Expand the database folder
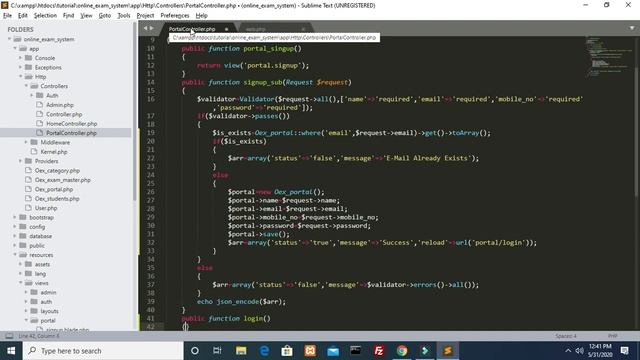The width and height of the screenshot is (640, 360). click(x=15, y=236)
